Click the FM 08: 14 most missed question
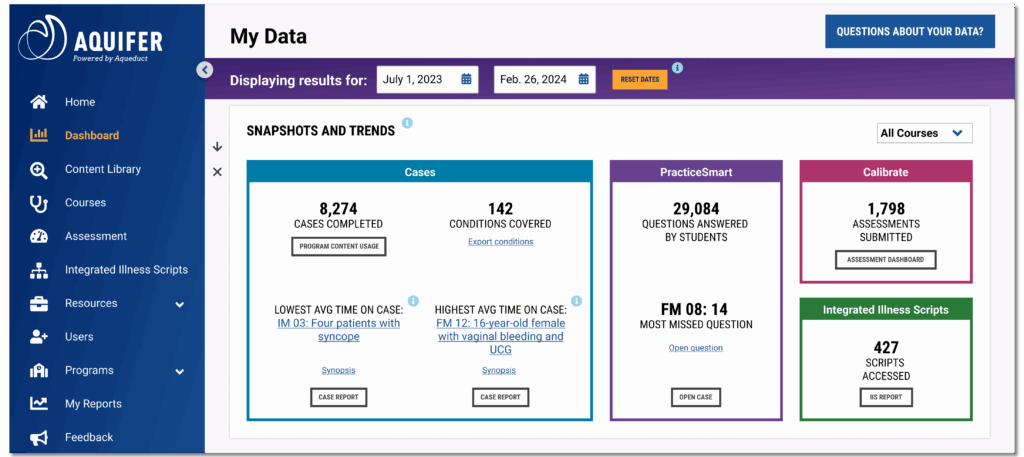This screenshot has height=457, width=1024. [x=696, y=309]
